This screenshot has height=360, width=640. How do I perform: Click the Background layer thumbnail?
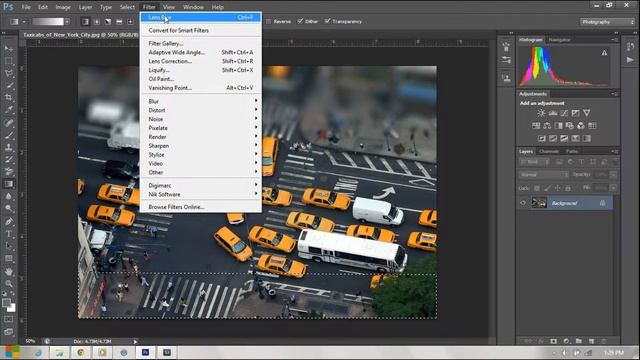(539, 203)
